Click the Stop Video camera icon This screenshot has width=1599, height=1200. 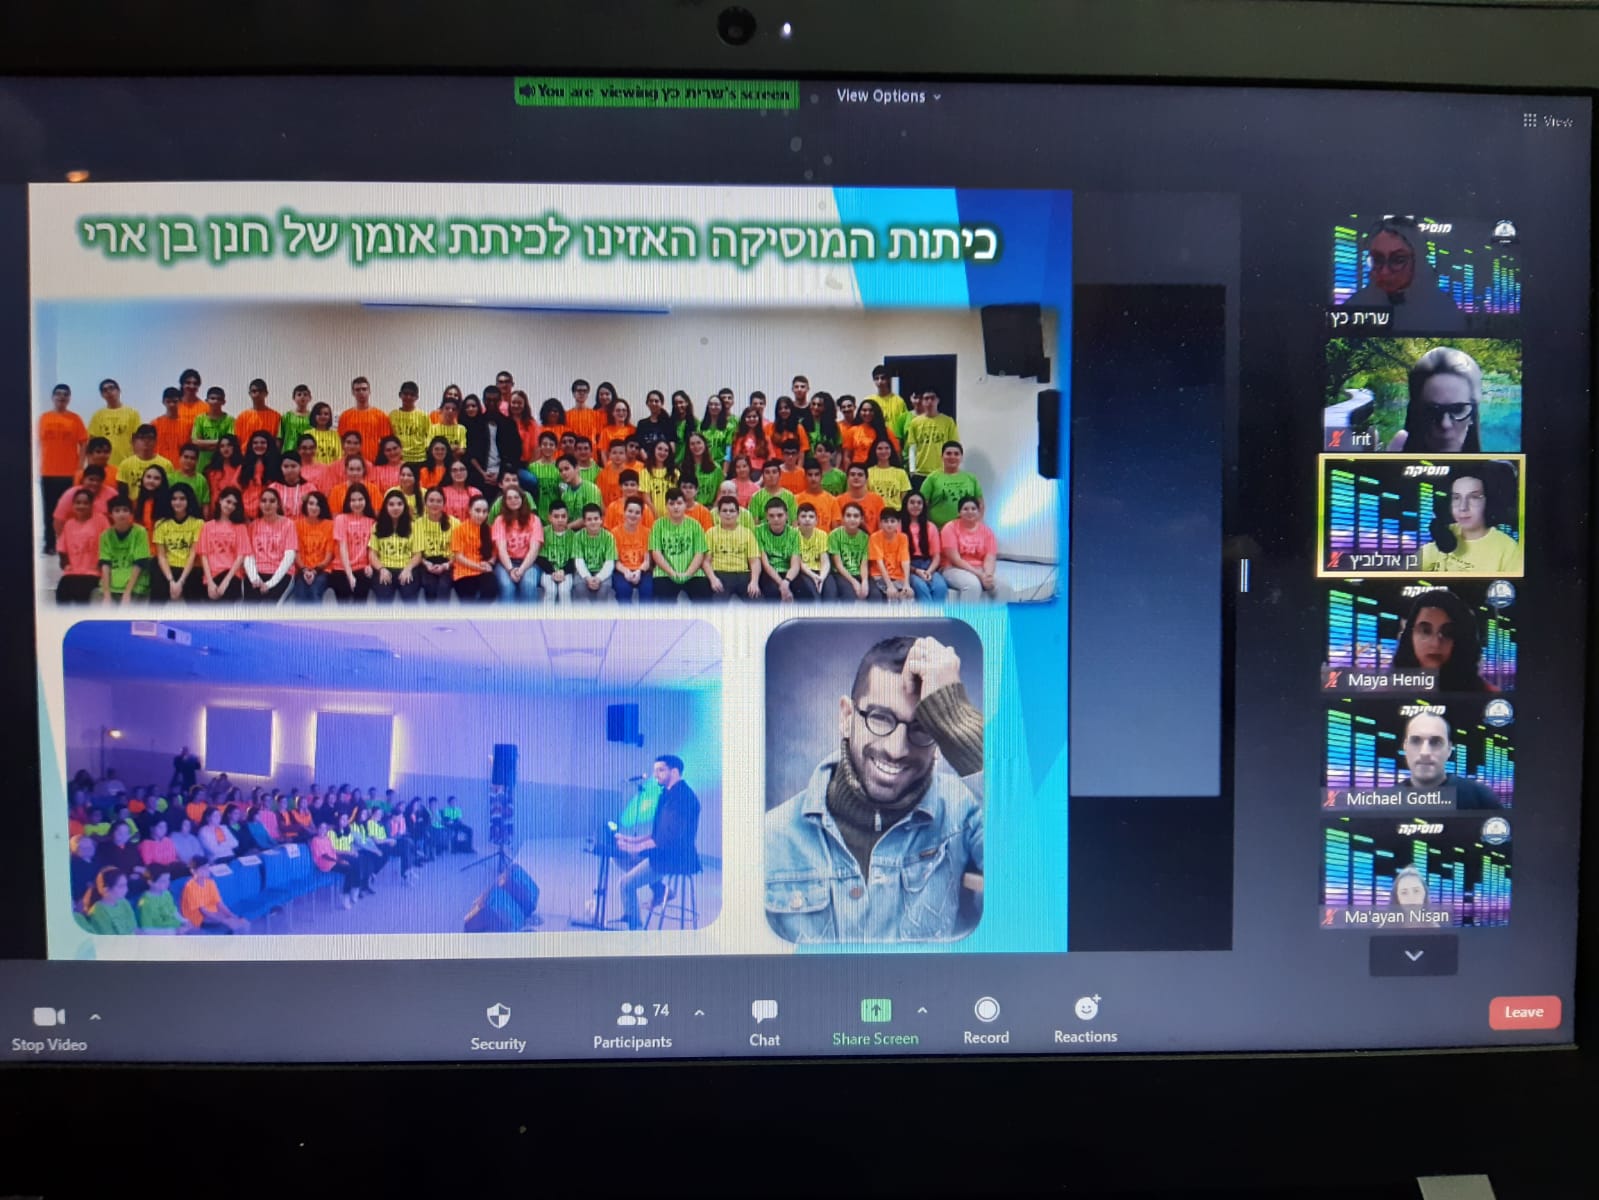pyautogui.click(x=49, y=1017)
